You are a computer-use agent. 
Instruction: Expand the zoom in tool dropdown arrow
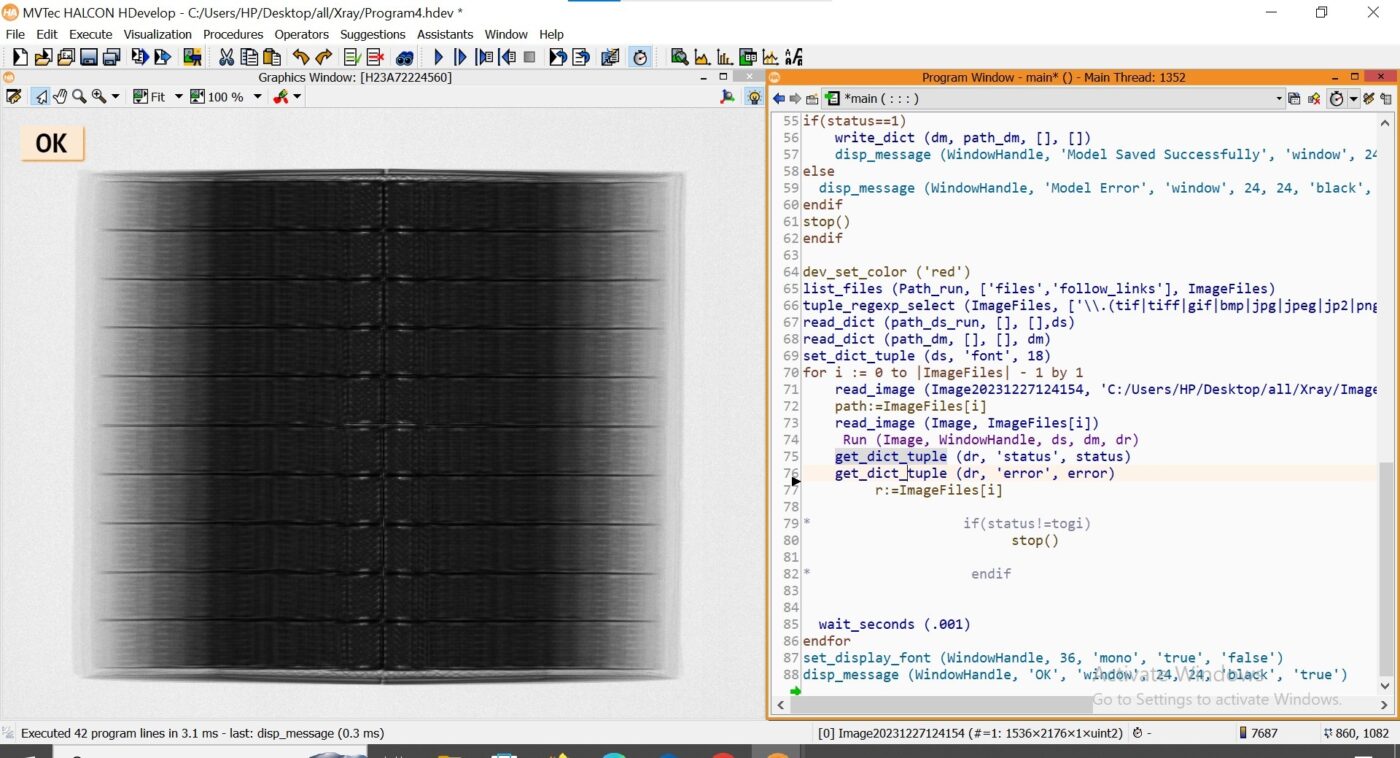(115, 97)
